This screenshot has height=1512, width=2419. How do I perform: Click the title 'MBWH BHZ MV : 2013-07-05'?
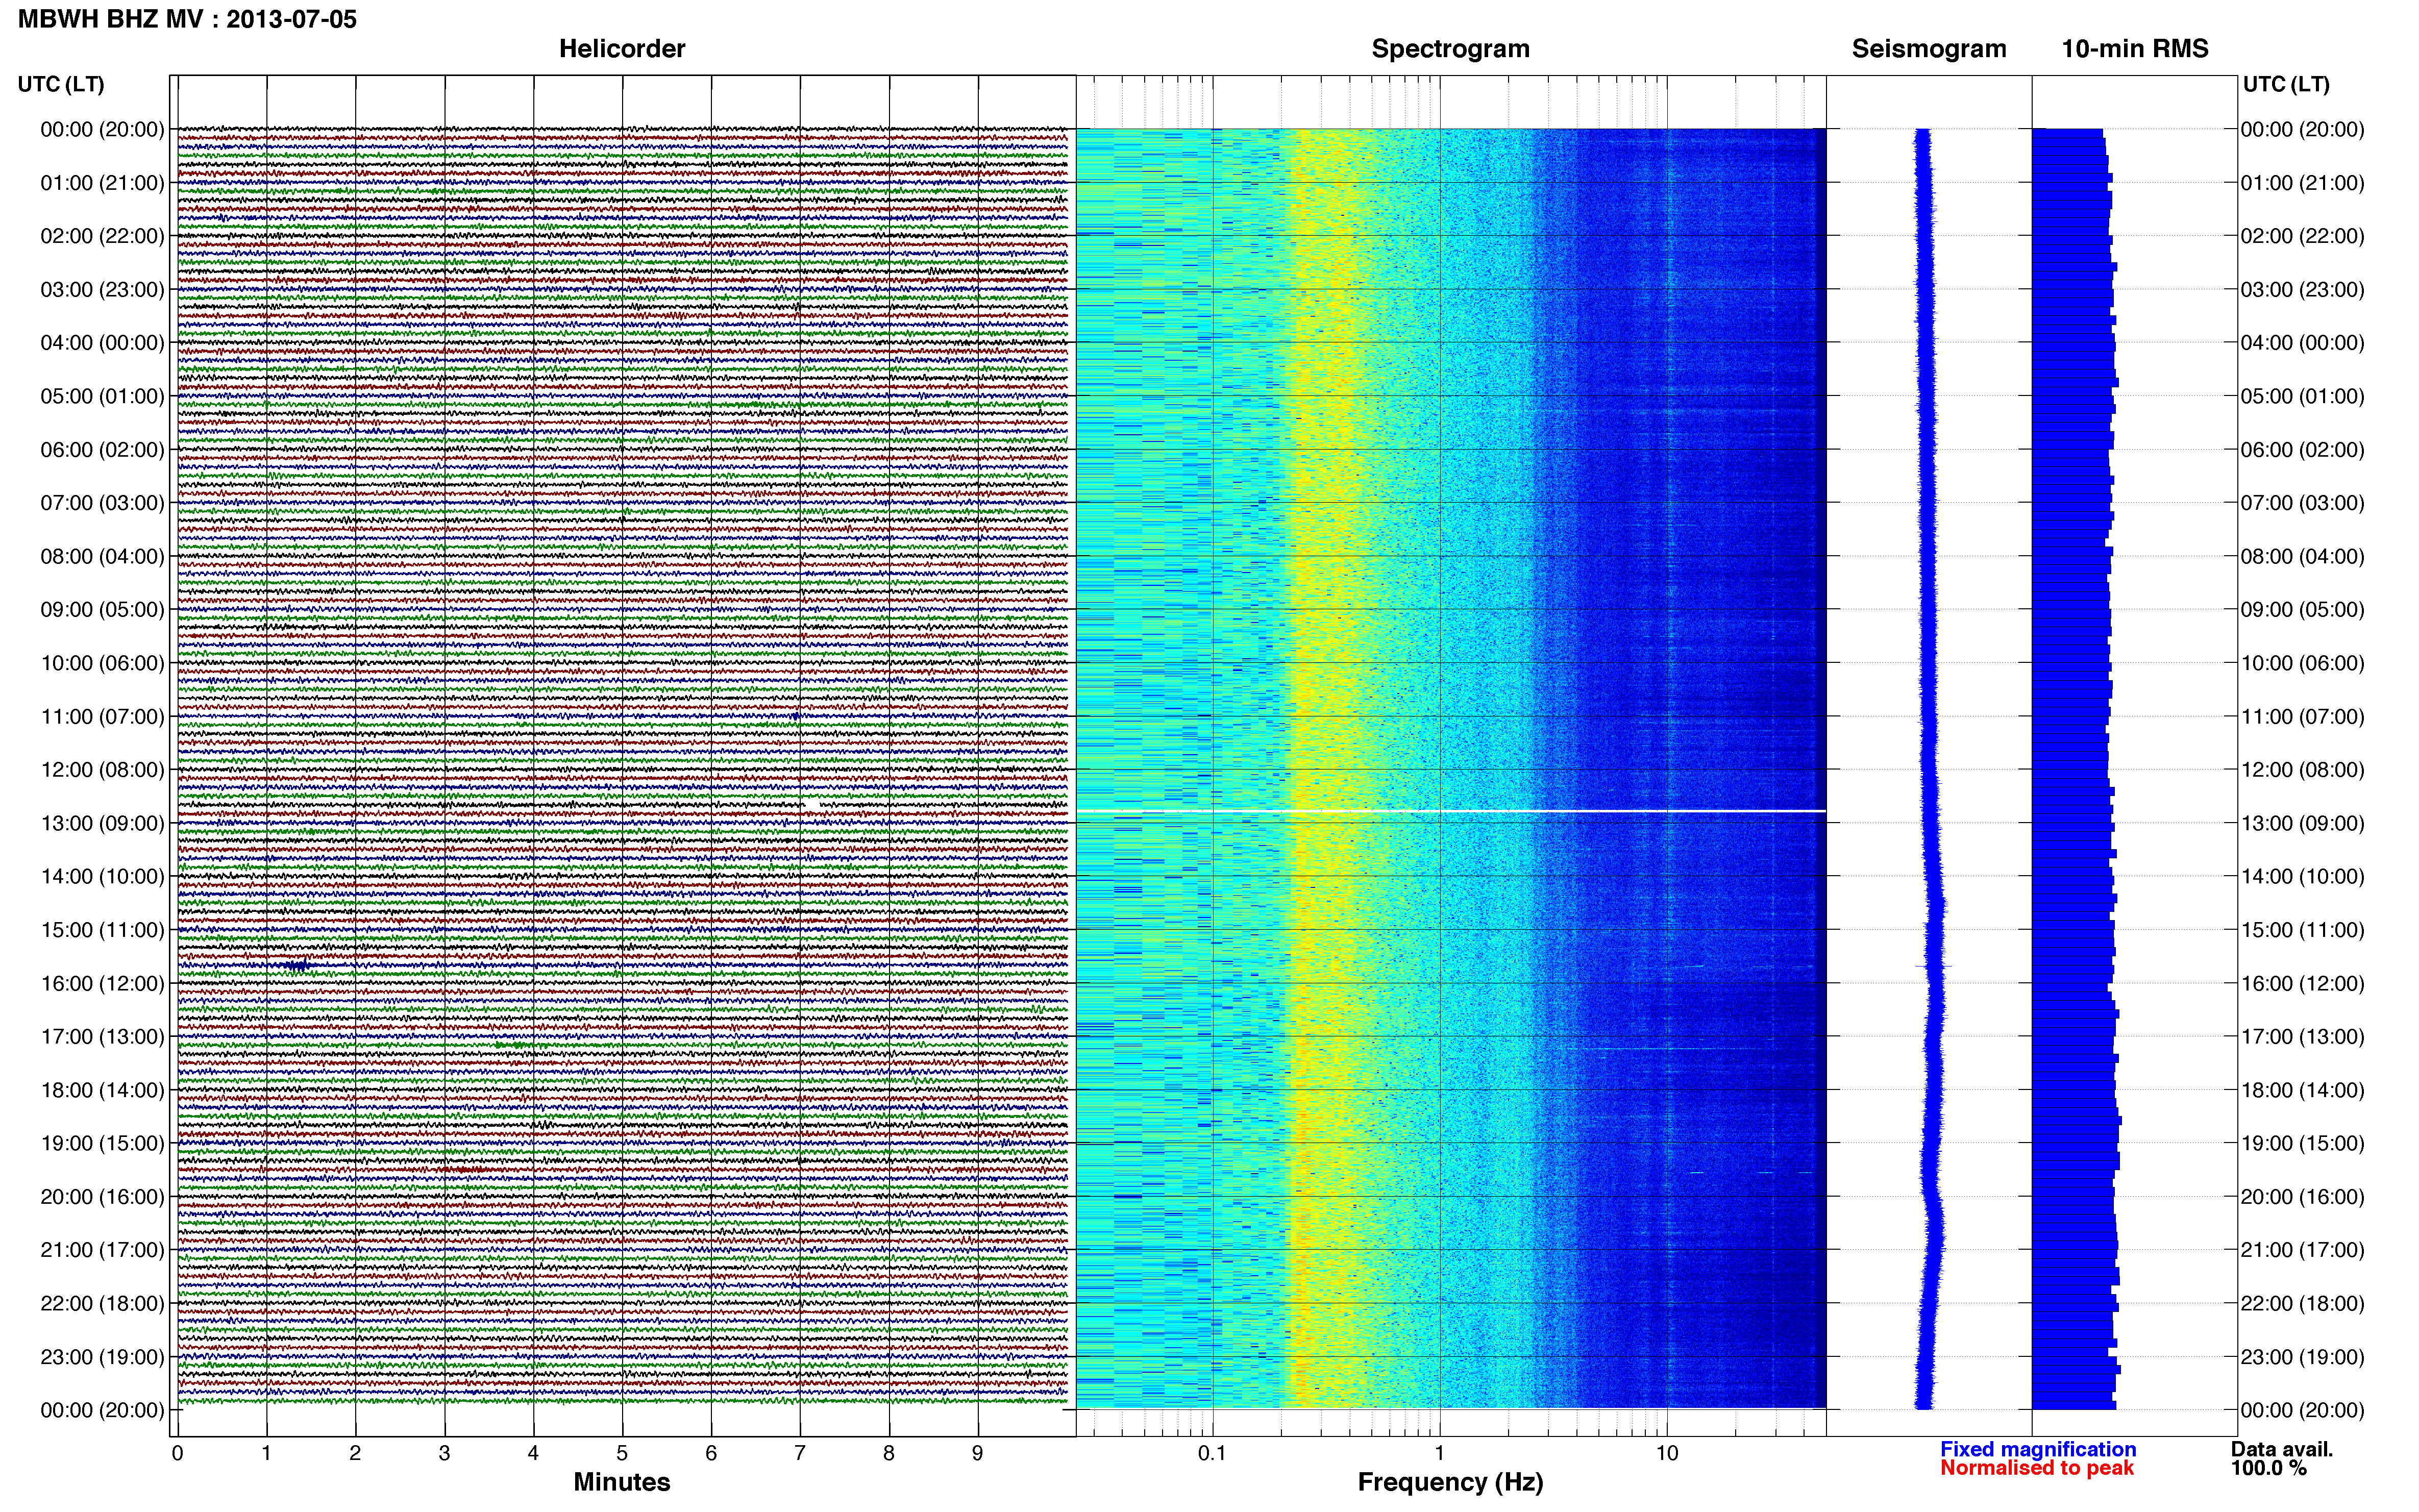pos(187,19)
